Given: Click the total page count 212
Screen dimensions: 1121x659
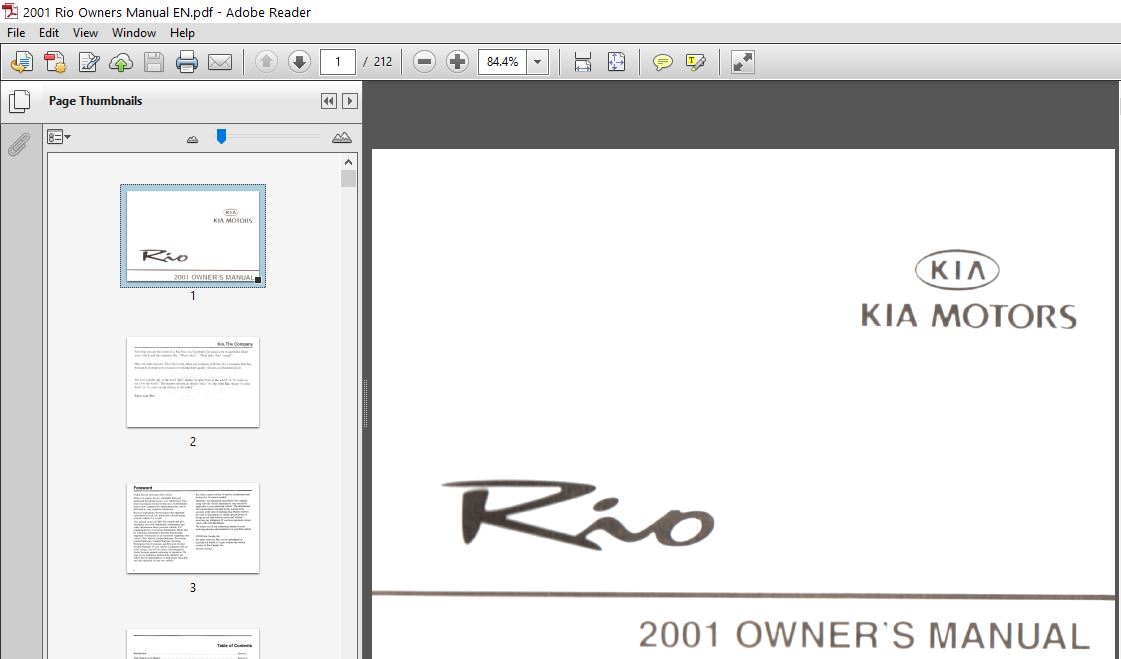Looking at the screenshot, I should (383, 62).
